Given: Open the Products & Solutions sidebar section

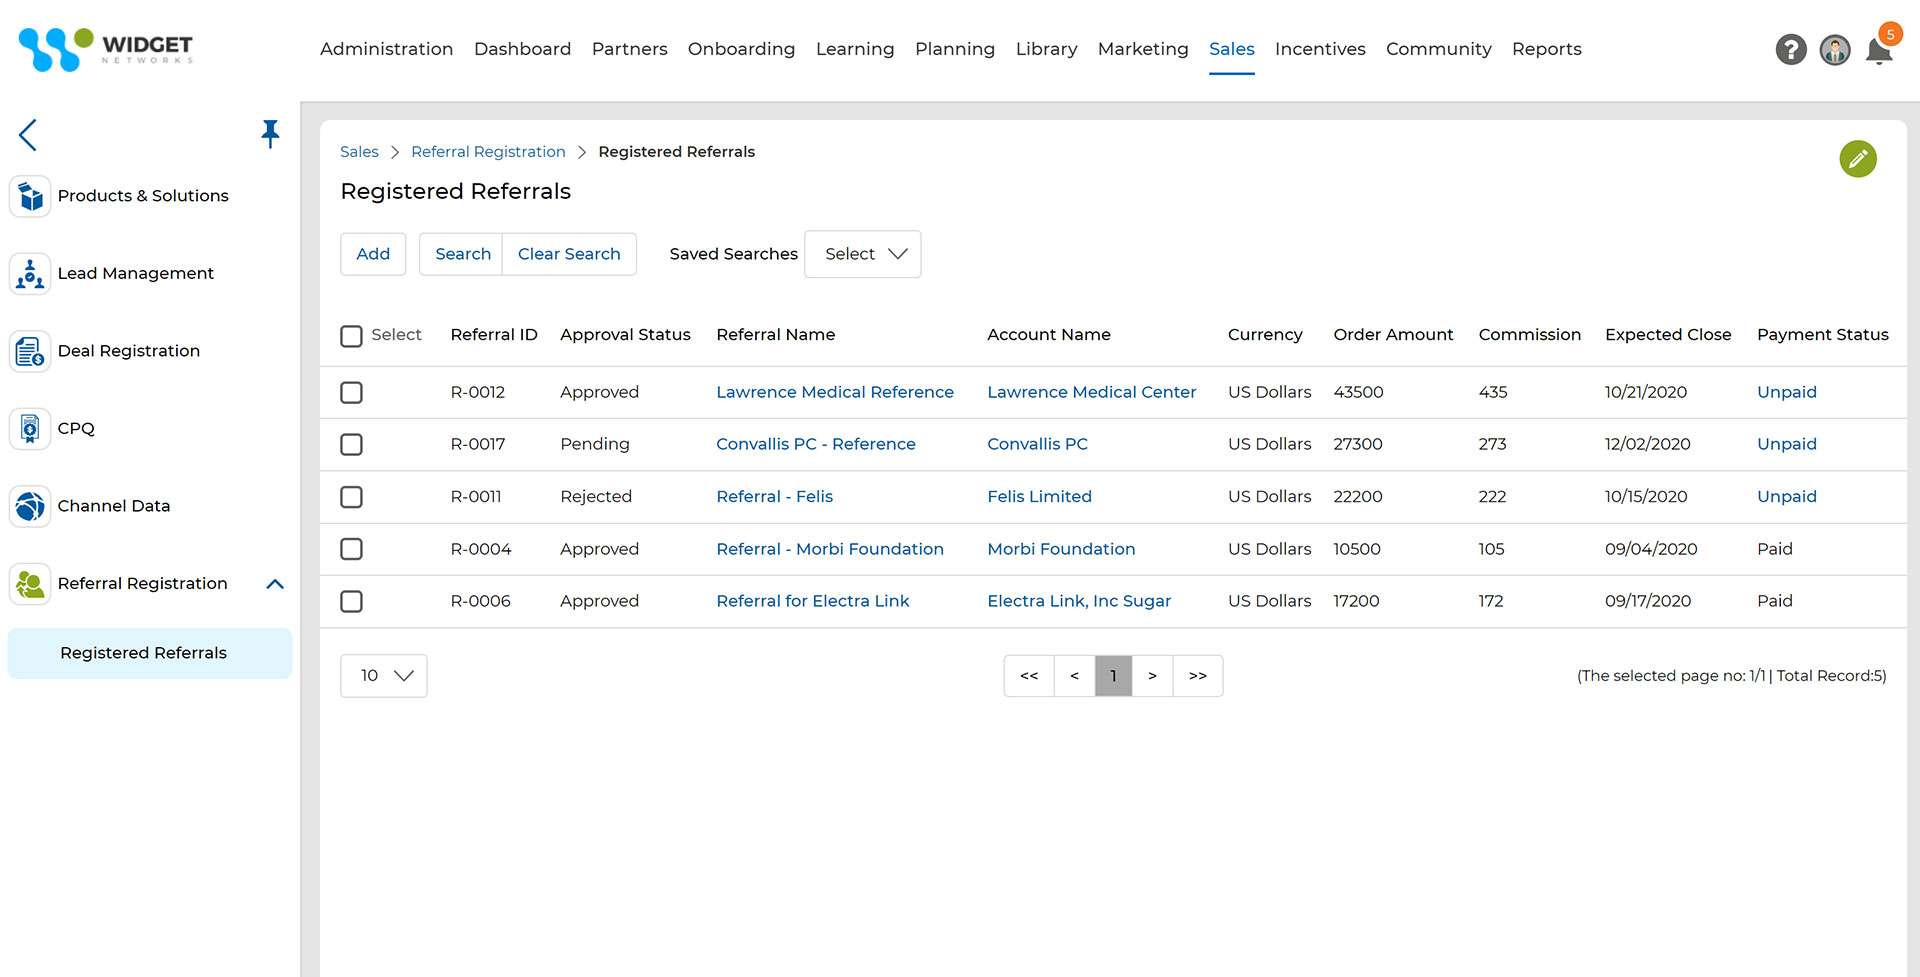Looking at the screenshot, I should [143, 195].
